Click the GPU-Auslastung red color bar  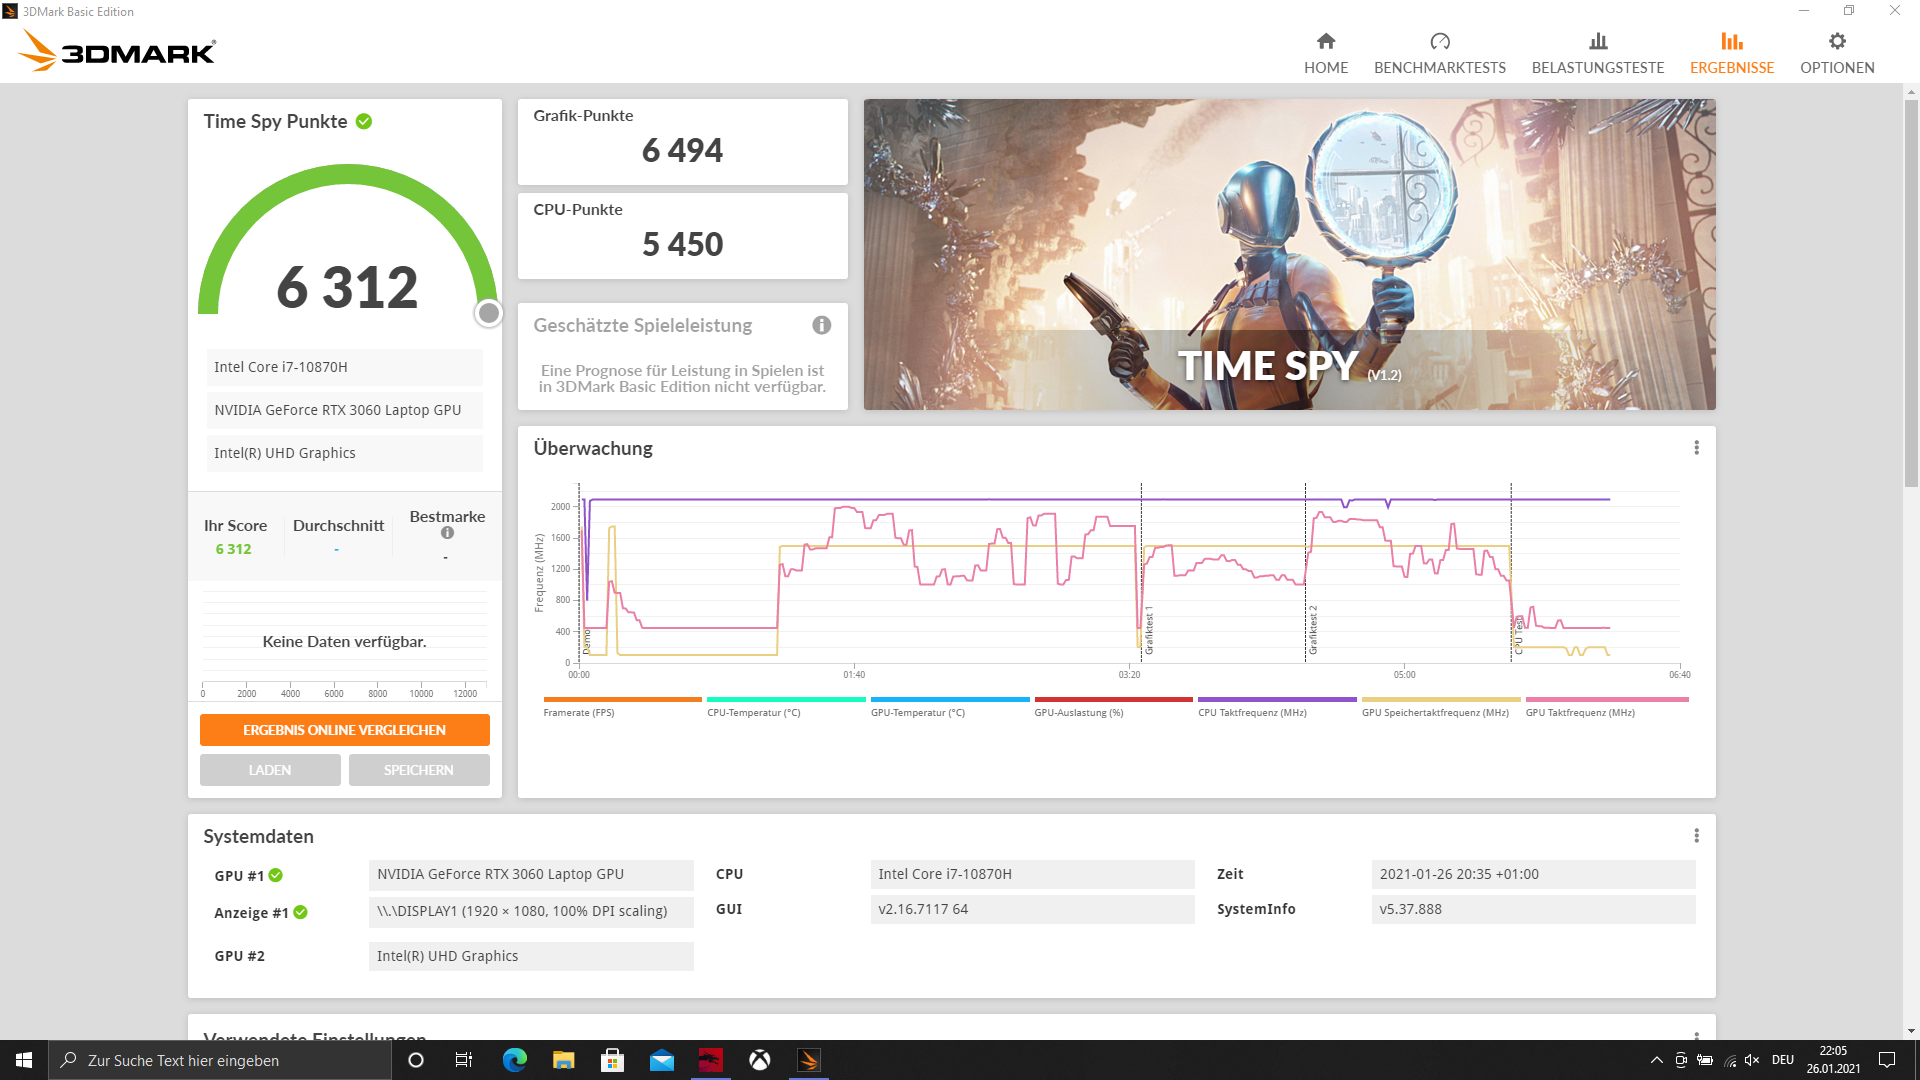point(1113,700)
